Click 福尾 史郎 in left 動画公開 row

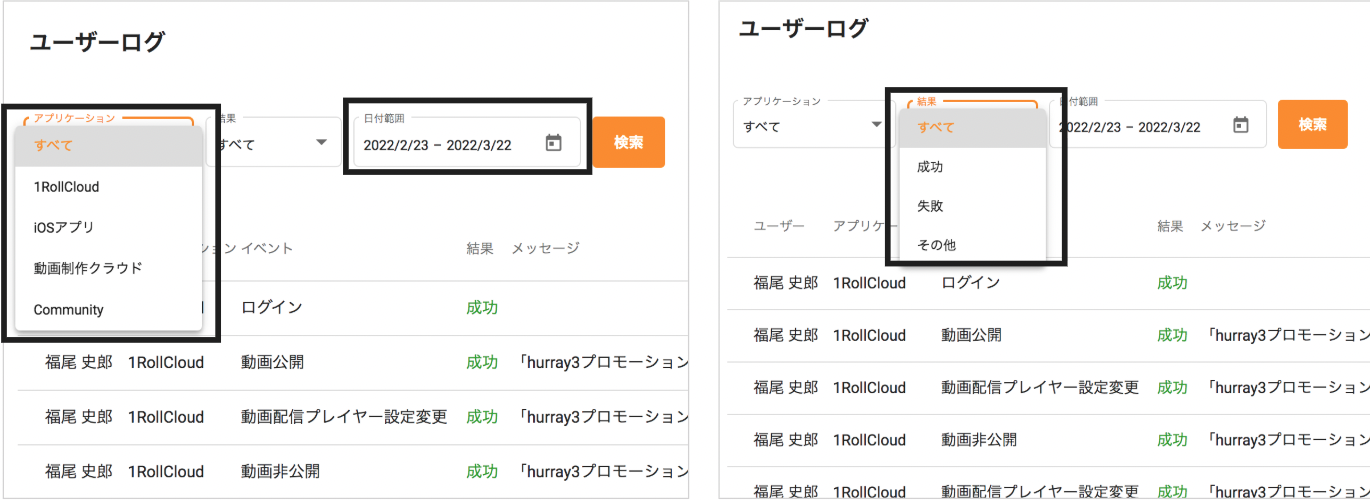(79, 362)
